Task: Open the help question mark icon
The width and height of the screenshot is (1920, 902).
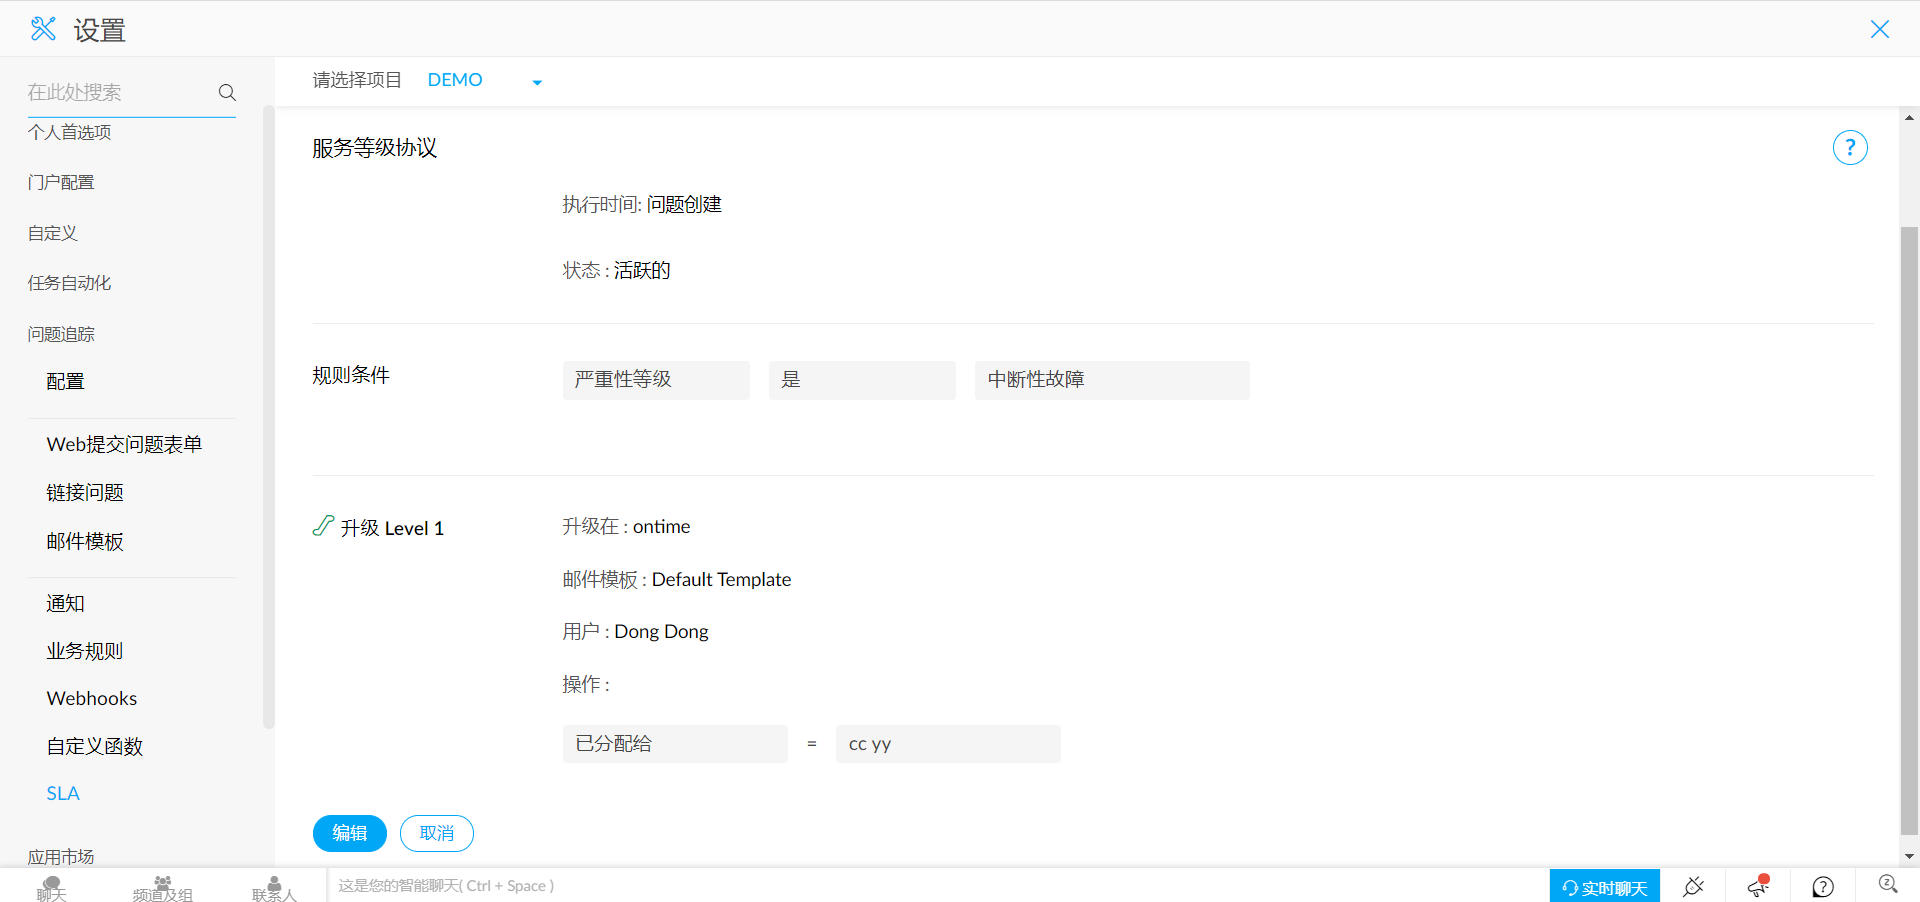Action: pyautogui.click(x=1849, y=148)
